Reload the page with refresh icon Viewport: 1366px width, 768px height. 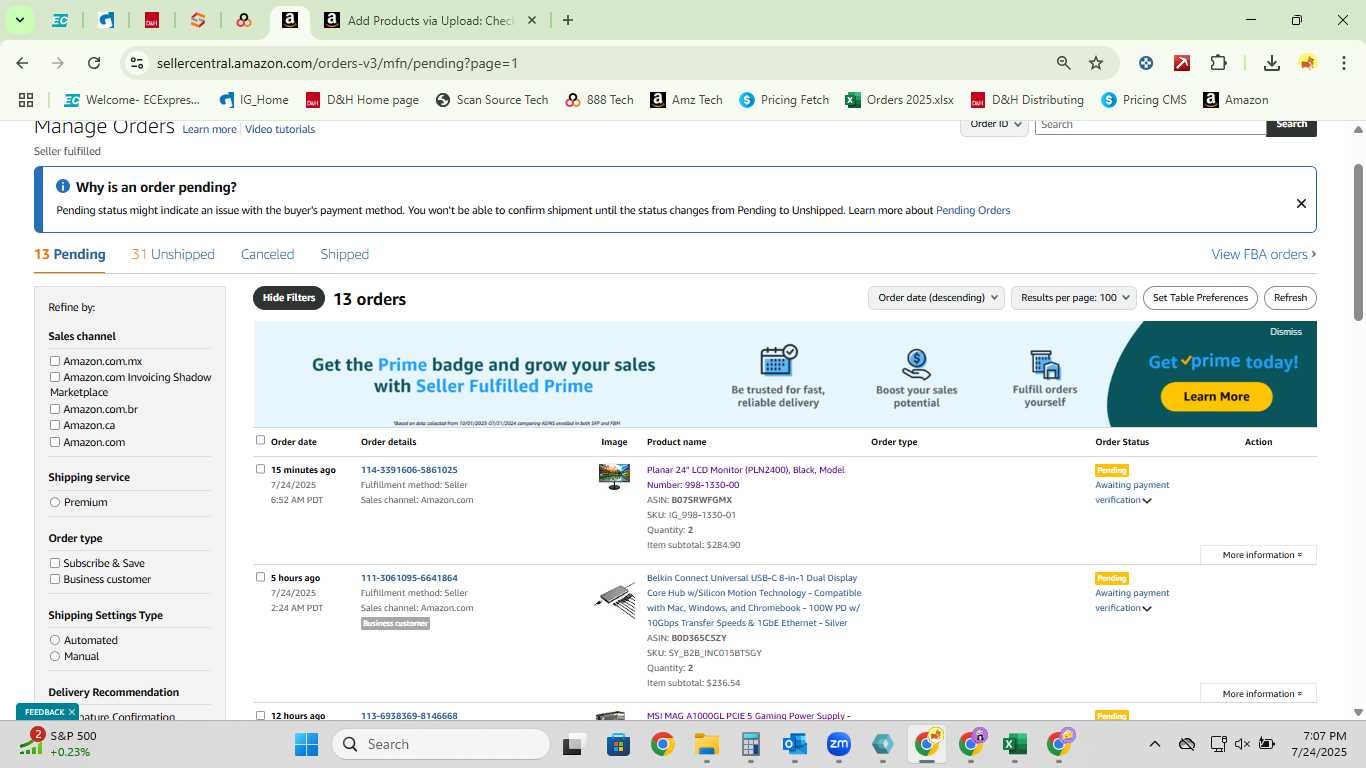[94, 63]
